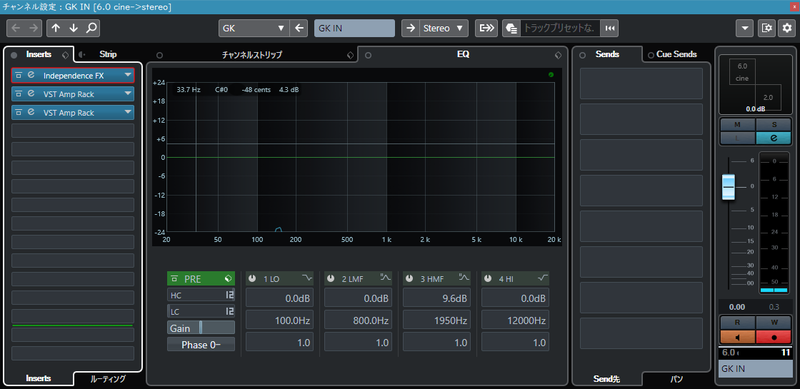Adjust the PRE Gain slider
The height and width of the screenshot is (389, 800).
[x=201, y=328]
